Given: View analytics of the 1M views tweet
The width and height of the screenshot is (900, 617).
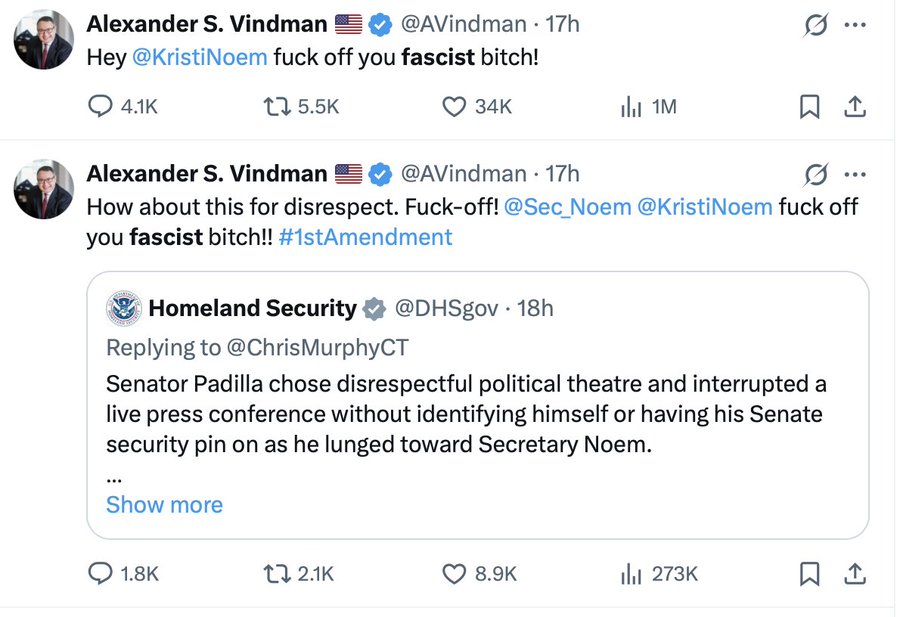Looking at the screenshot, I should click(x=631, y=106).
